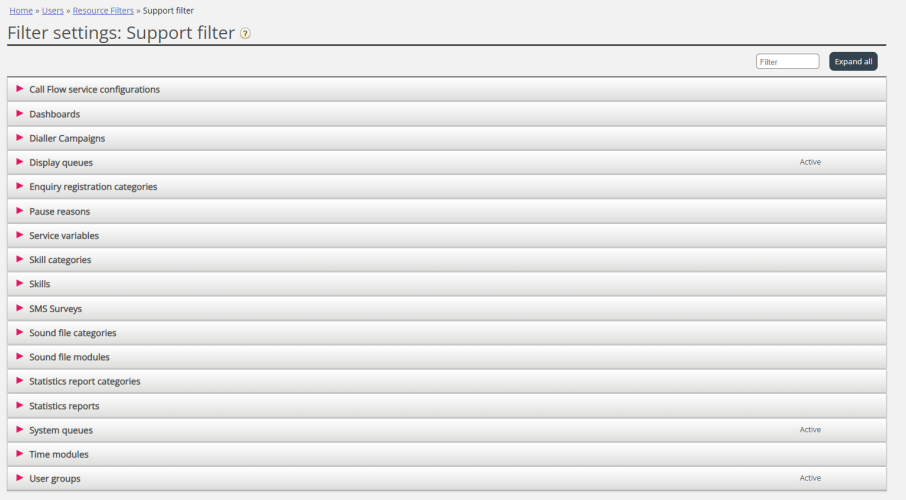Expand the Dashboards section arrow

tap(20, 114)
